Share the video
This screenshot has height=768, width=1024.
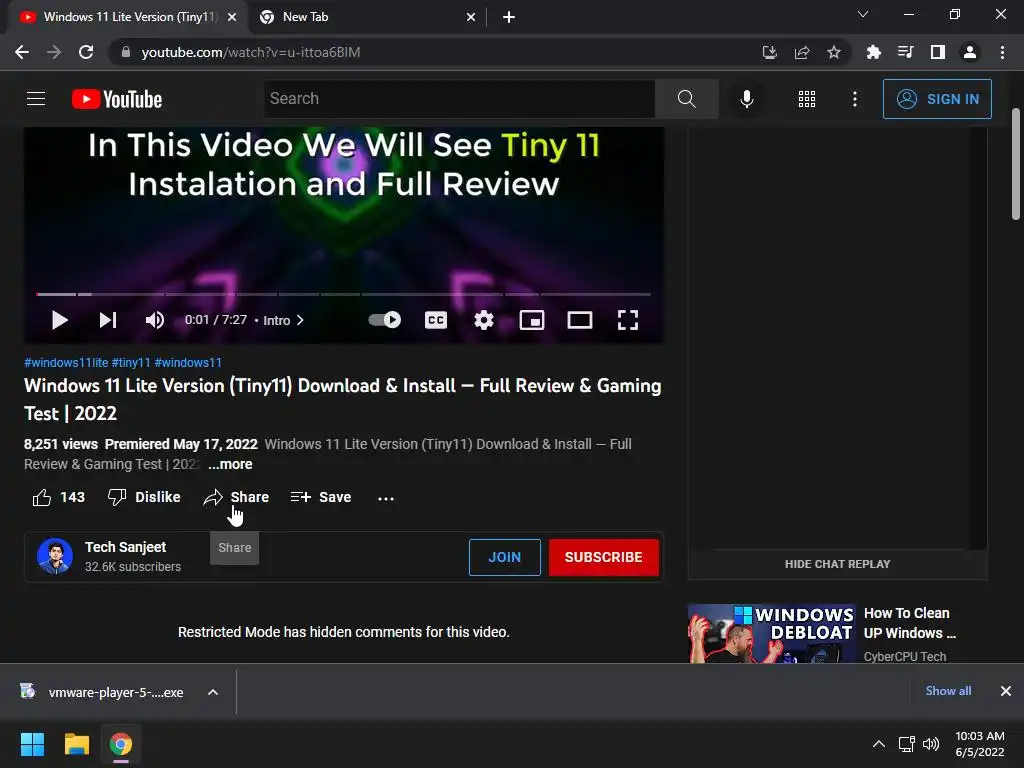click(x=236, y=498)
